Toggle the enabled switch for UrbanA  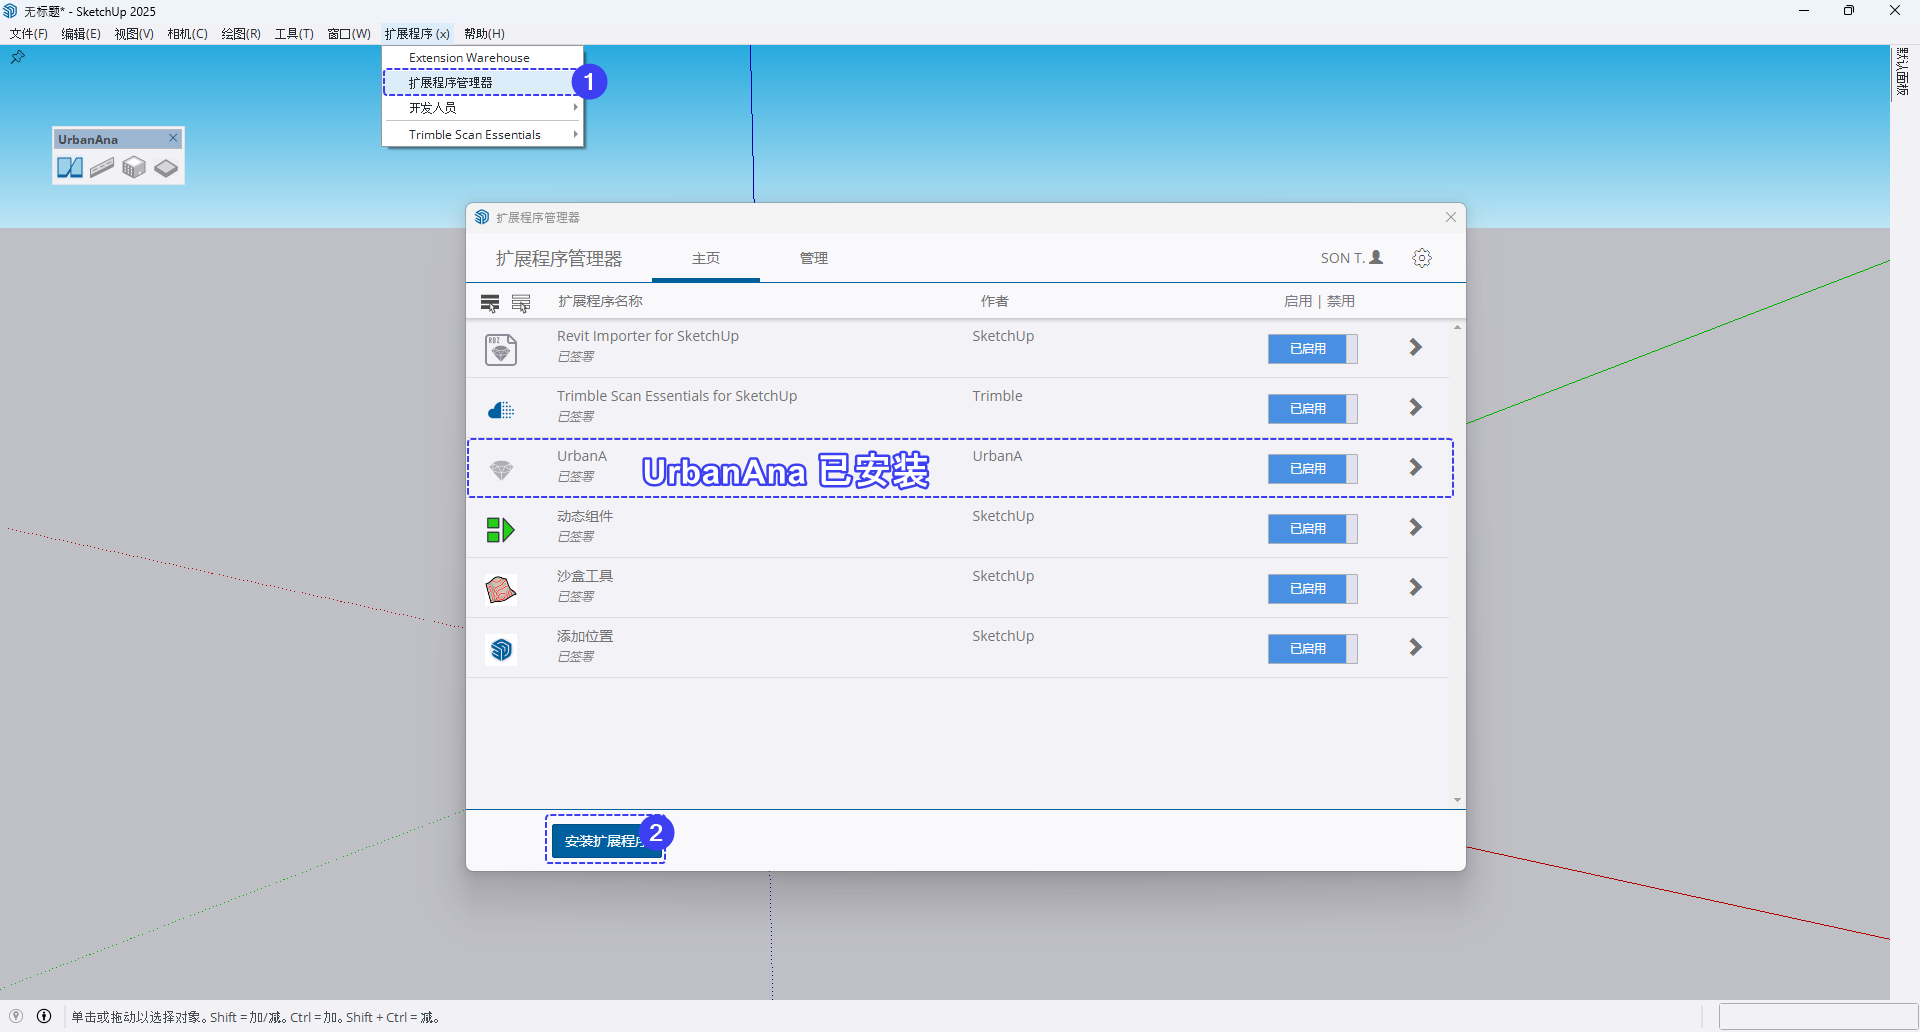coord(1313,469)
